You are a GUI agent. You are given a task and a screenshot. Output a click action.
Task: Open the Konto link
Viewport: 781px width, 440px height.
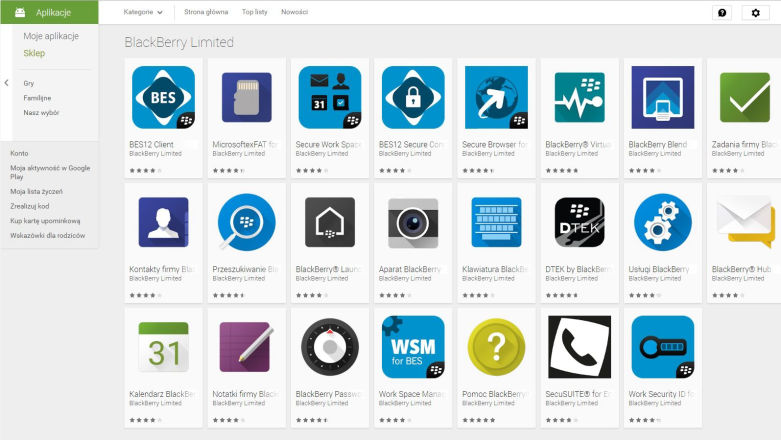tap(19, 153)
